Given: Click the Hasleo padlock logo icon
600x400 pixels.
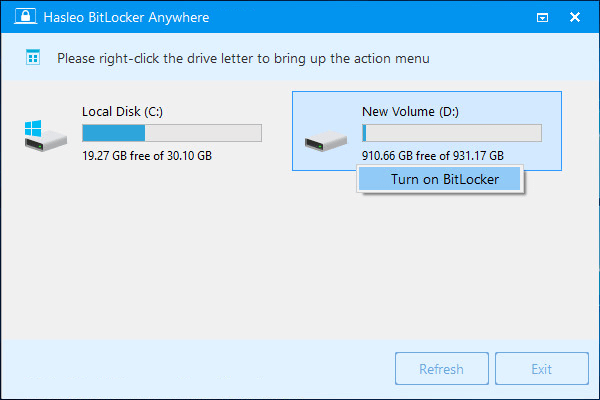Looking at the screenshot, I should pos(25,16).
